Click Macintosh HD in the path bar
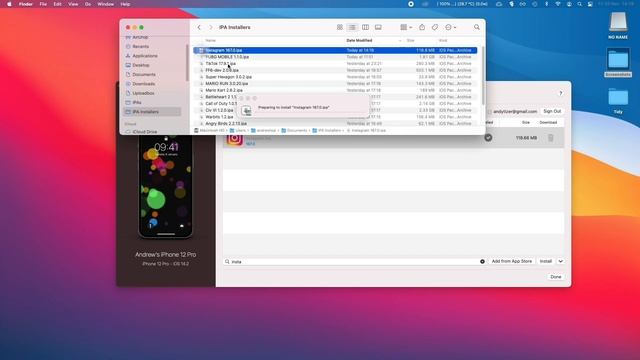Image resolution: width=640 pixels, height=360 pixels. (x=209, y=131)
